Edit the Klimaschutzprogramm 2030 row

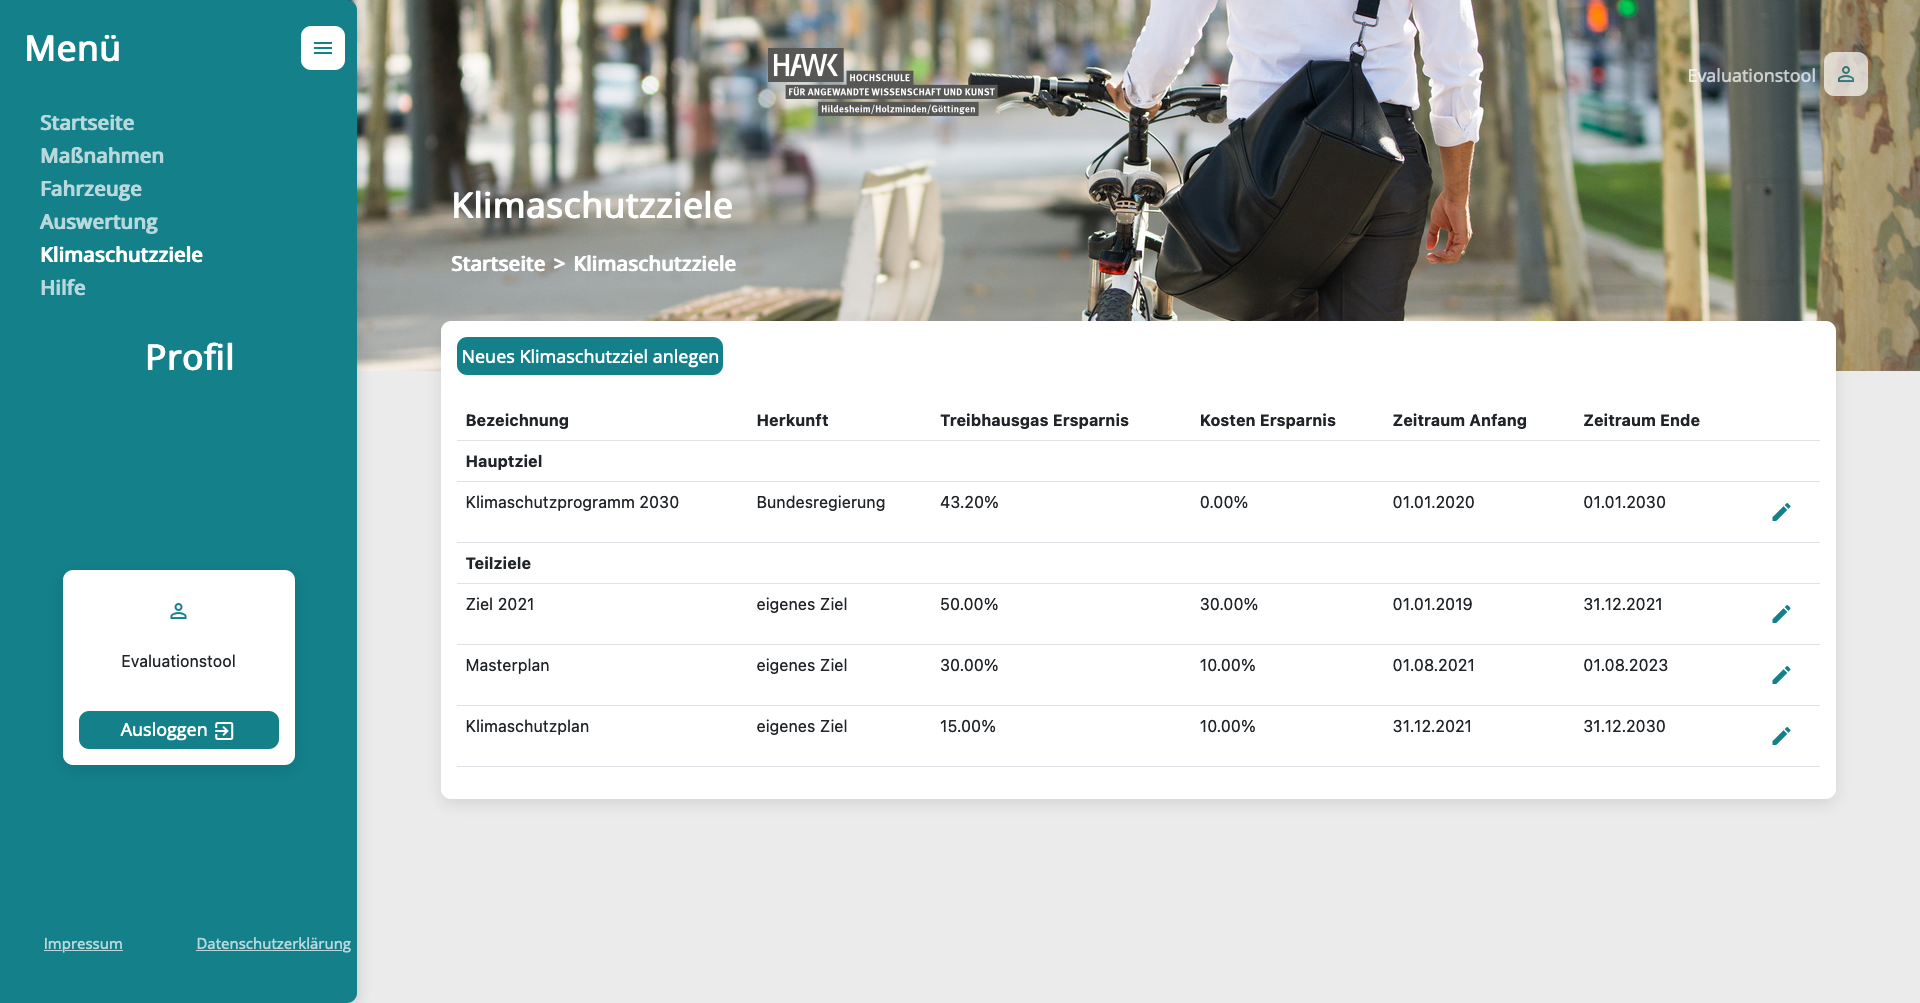tap(1781, 512)
